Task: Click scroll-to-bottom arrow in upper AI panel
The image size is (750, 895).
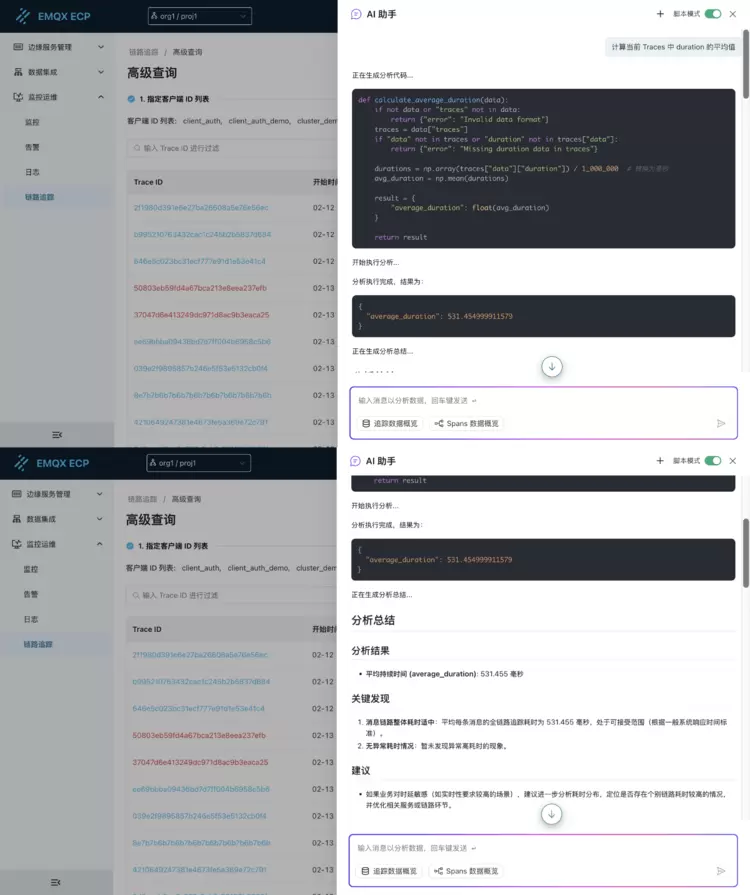Action: pos(551,367)
